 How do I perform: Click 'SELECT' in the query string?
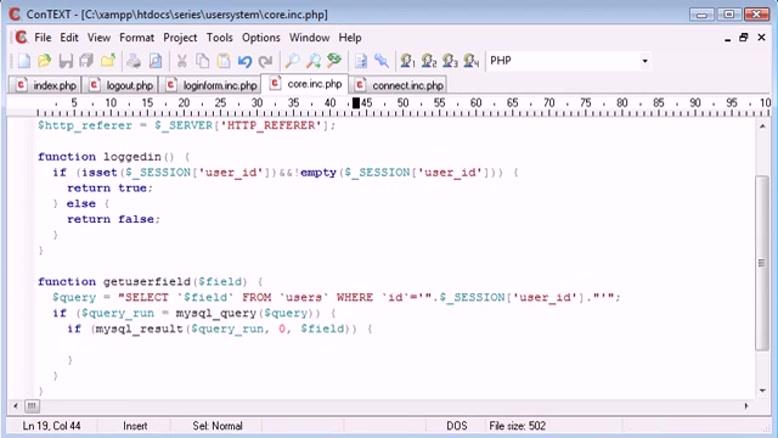pos(147,297)
